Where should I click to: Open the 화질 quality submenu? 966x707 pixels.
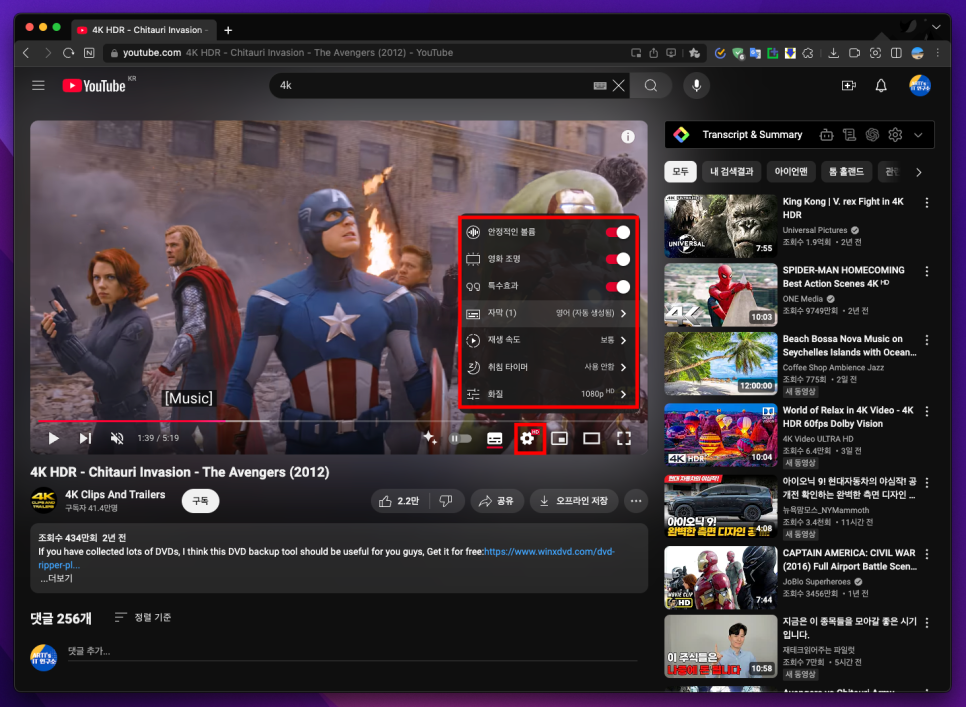548,394
